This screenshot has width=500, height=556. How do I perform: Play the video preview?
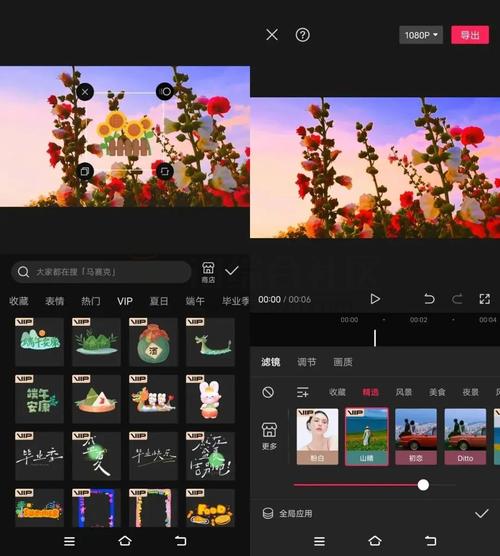[375, 299]
